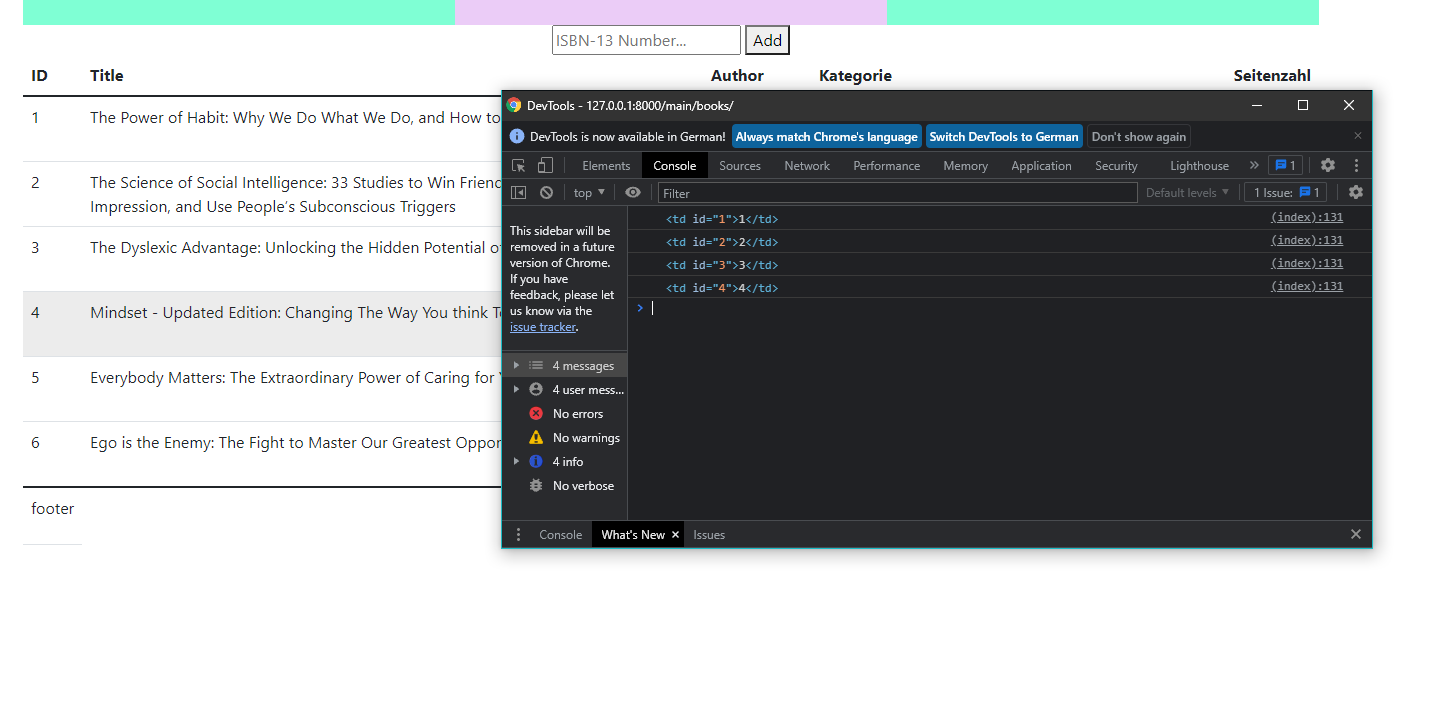
Task: Click the messages list icon
Action: 536,366
